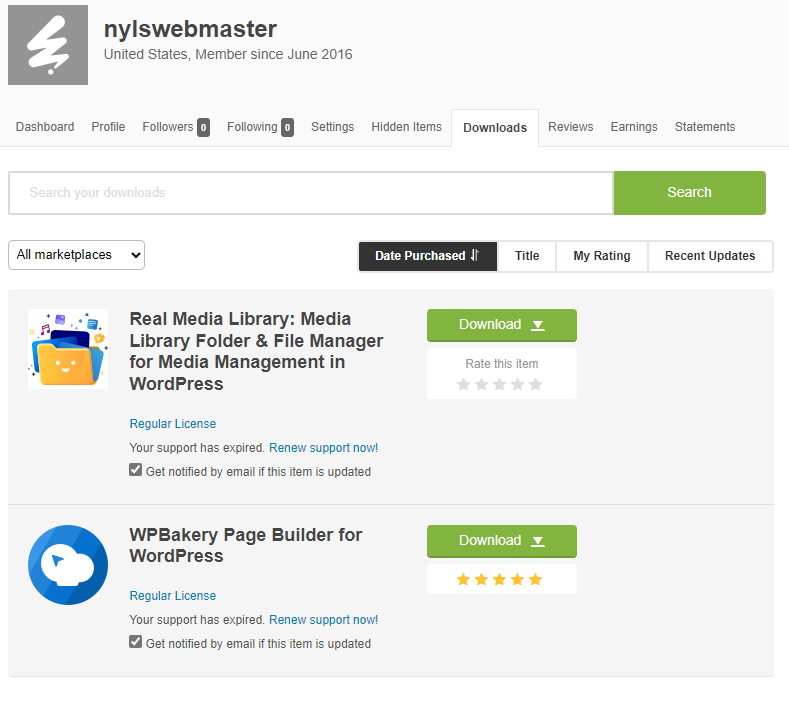Sort by Date Purchased
789x703 pixels.
(428, 256)
